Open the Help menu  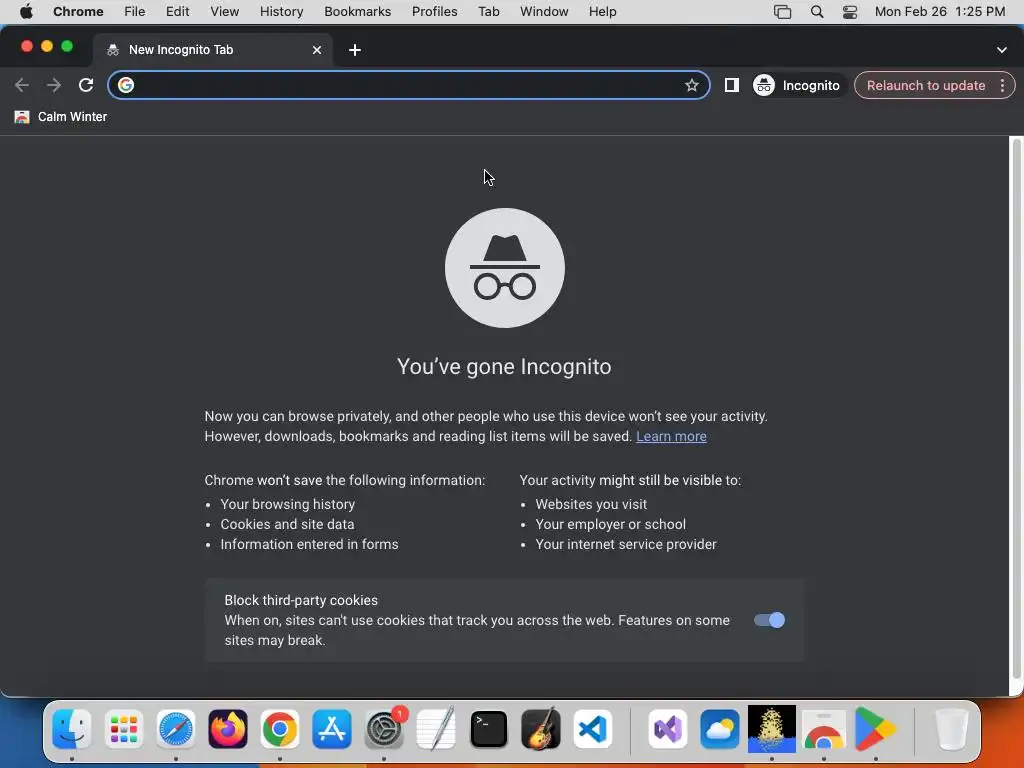[x=602, y=12]
